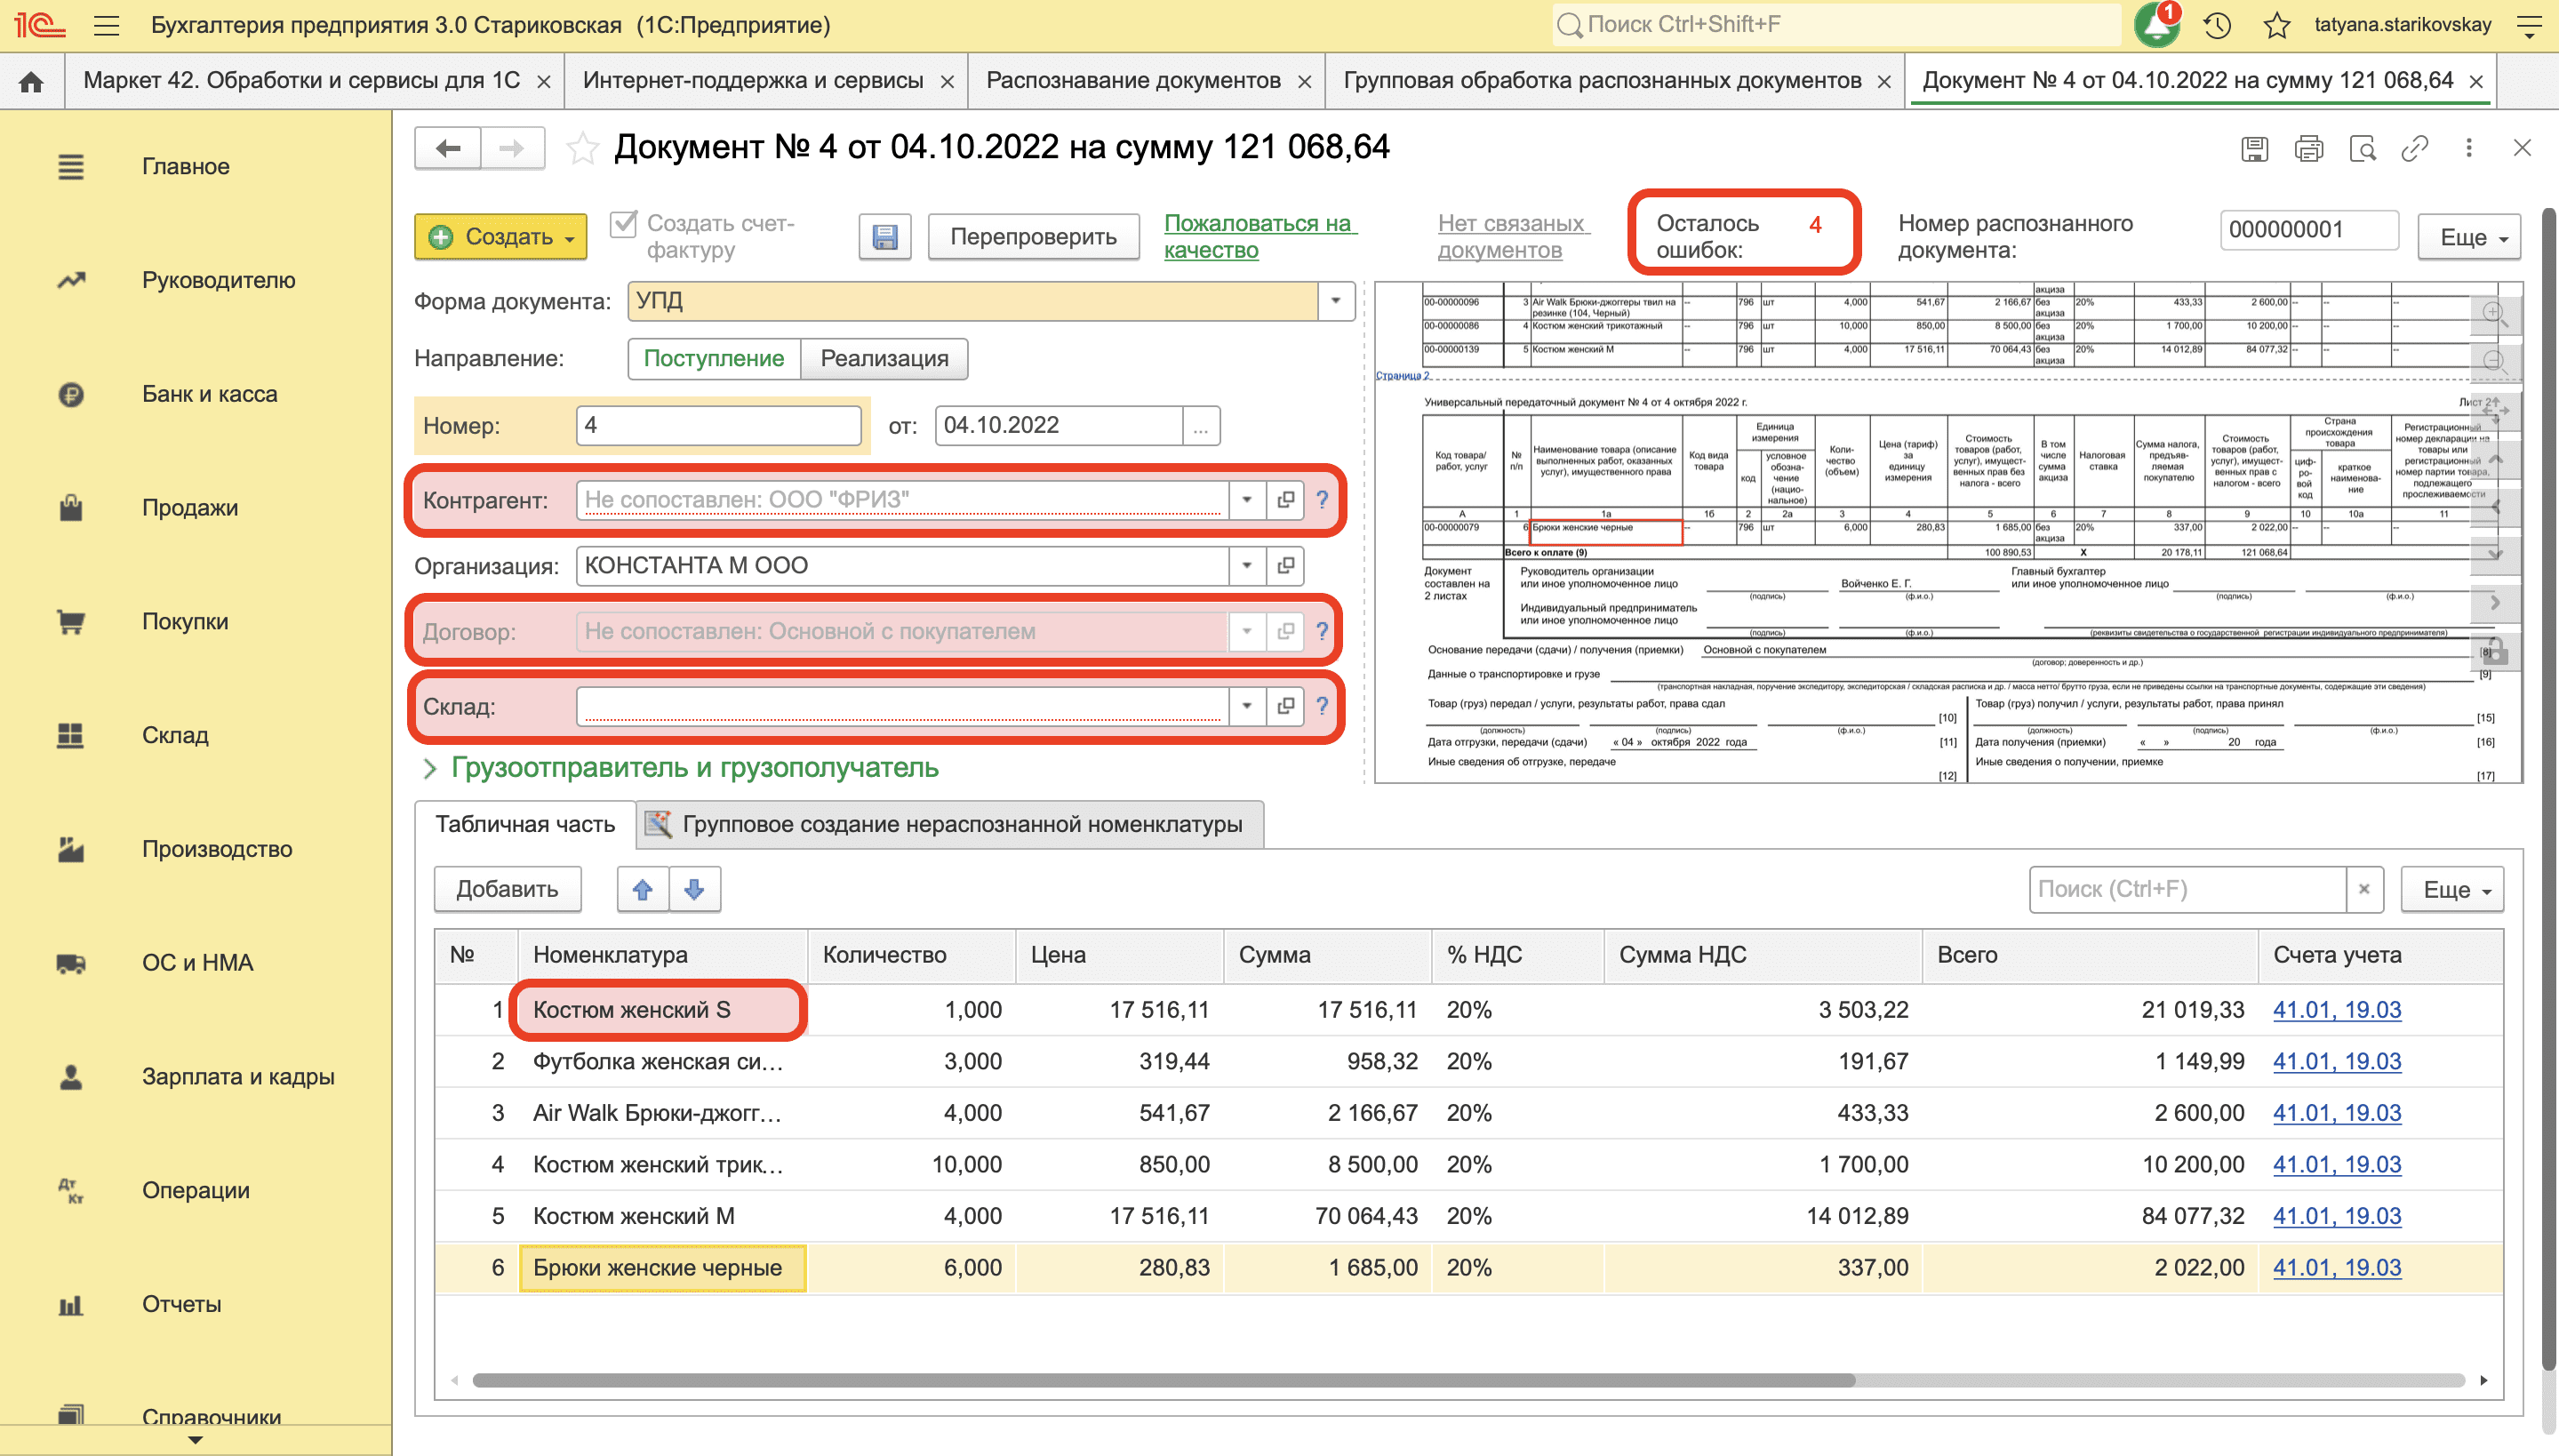
Task: Click the printer icon in document header
Action: (x=2308, y=149)
